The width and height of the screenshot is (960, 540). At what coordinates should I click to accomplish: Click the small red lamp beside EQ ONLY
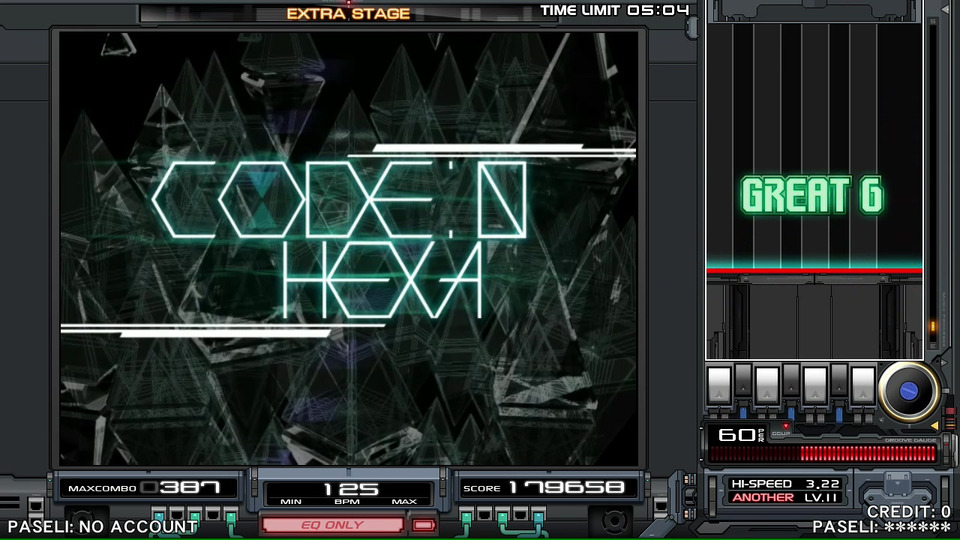[x=423, y=525]
